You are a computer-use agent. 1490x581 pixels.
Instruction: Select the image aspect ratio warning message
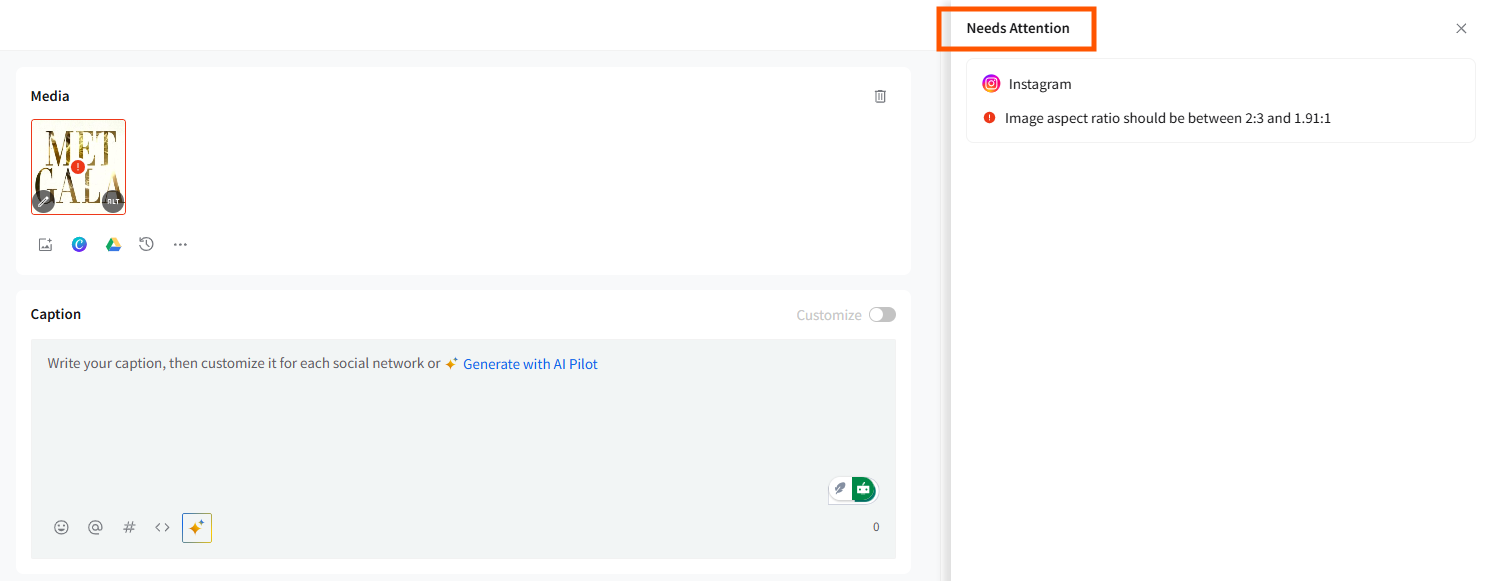click(x=1168, y=118)
